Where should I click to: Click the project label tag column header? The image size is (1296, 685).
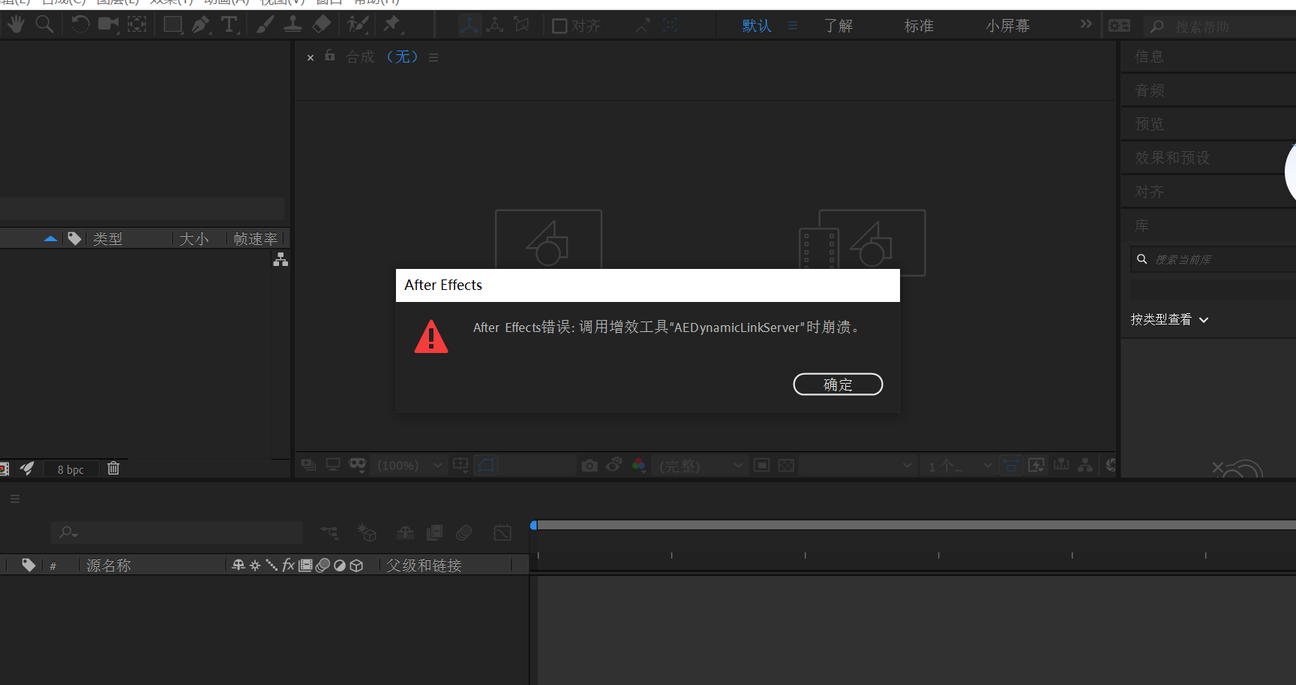[74, 239]
